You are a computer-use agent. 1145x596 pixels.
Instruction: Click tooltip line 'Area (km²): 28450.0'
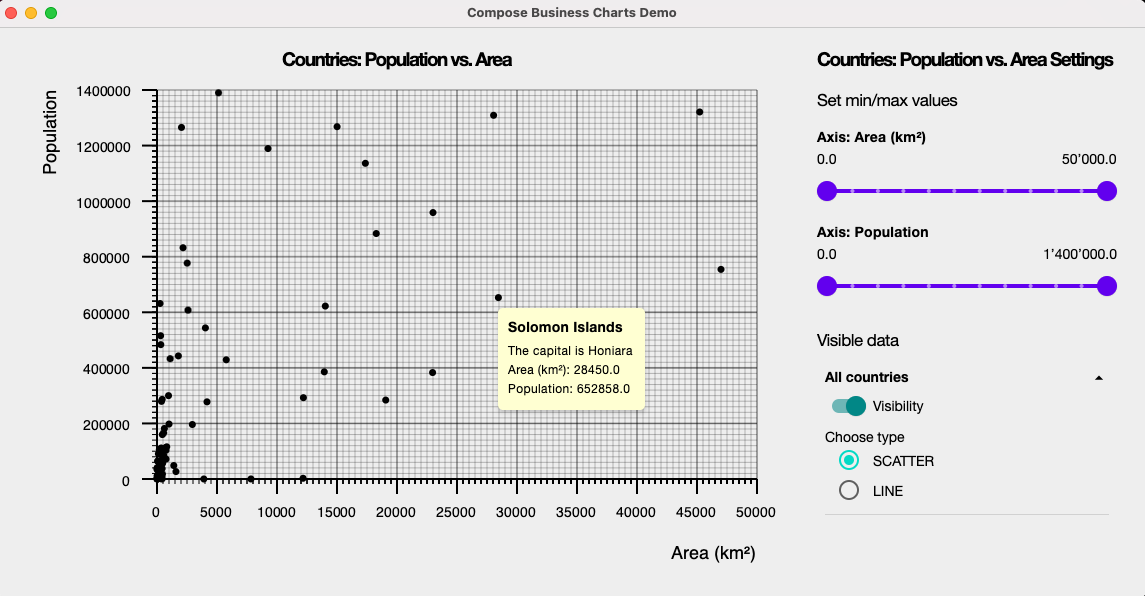click(x=564, y=370)
